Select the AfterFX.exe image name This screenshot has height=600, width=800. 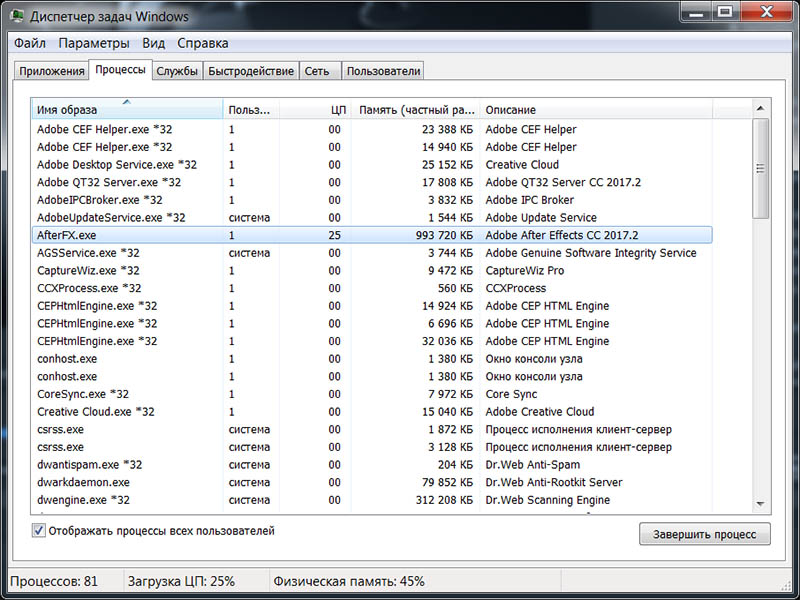66,235
